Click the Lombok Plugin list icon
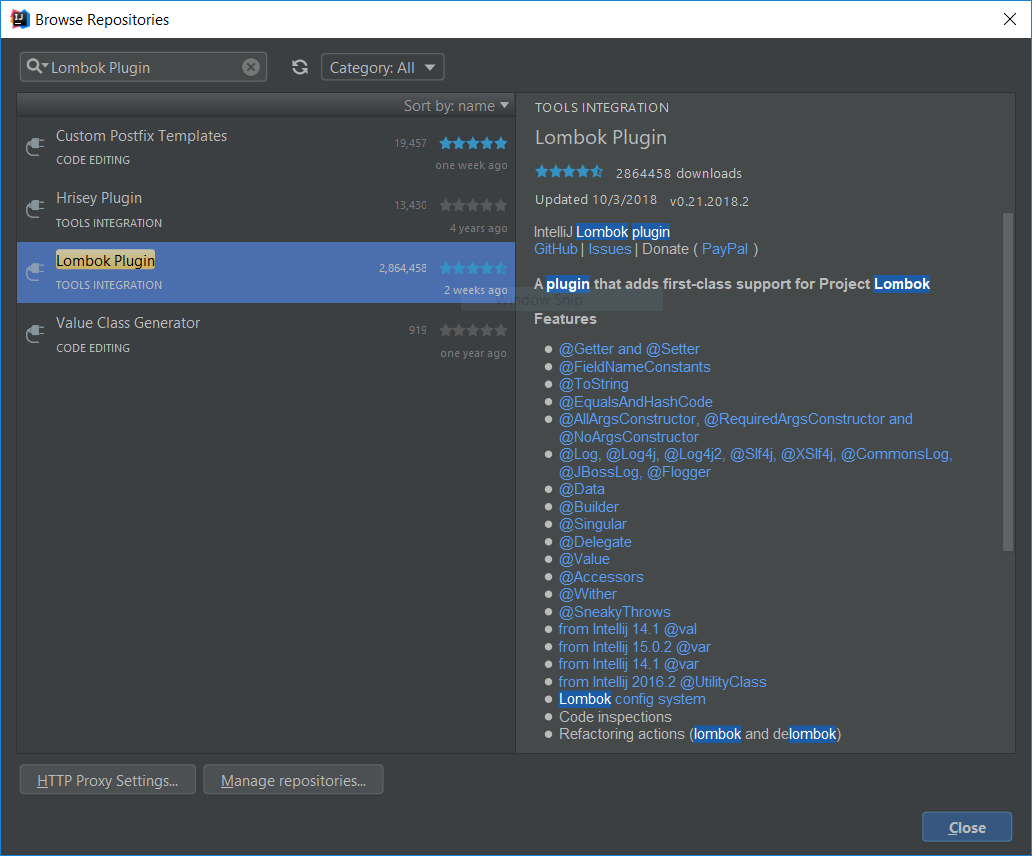 click(x=35, y=272)
